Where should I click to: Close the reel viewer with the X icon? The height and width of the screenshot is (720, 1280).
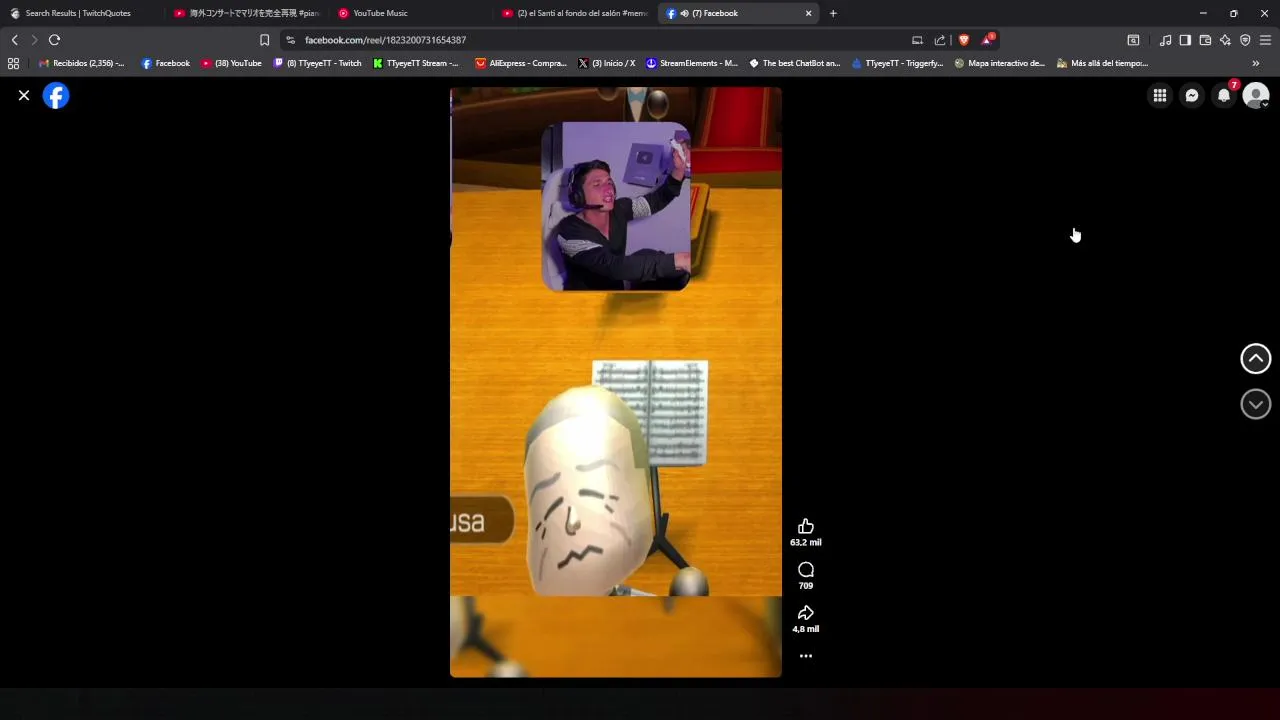pos(24,95)
